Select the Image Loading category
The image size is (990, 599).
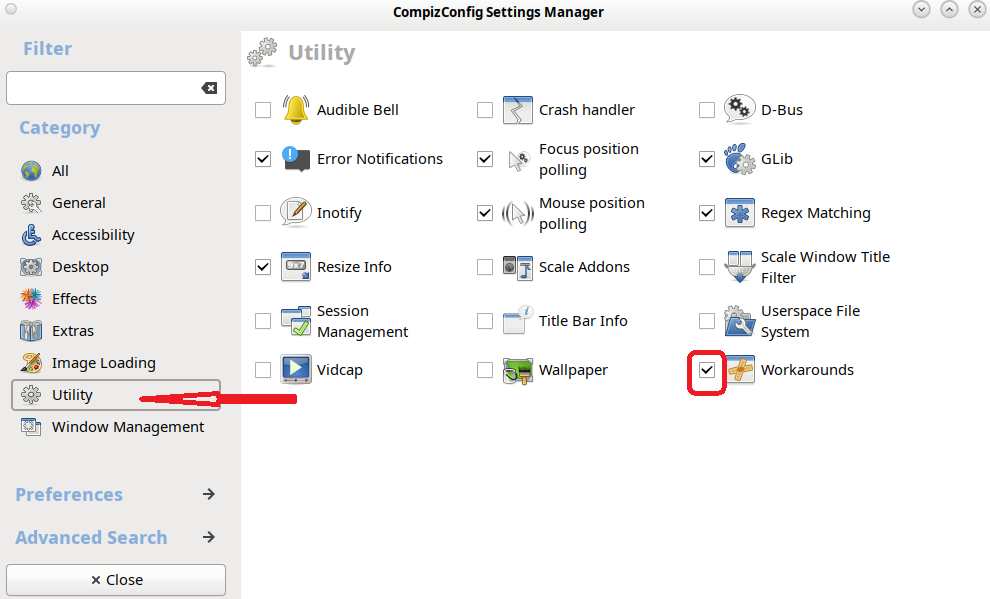click(x=116, y=363)
